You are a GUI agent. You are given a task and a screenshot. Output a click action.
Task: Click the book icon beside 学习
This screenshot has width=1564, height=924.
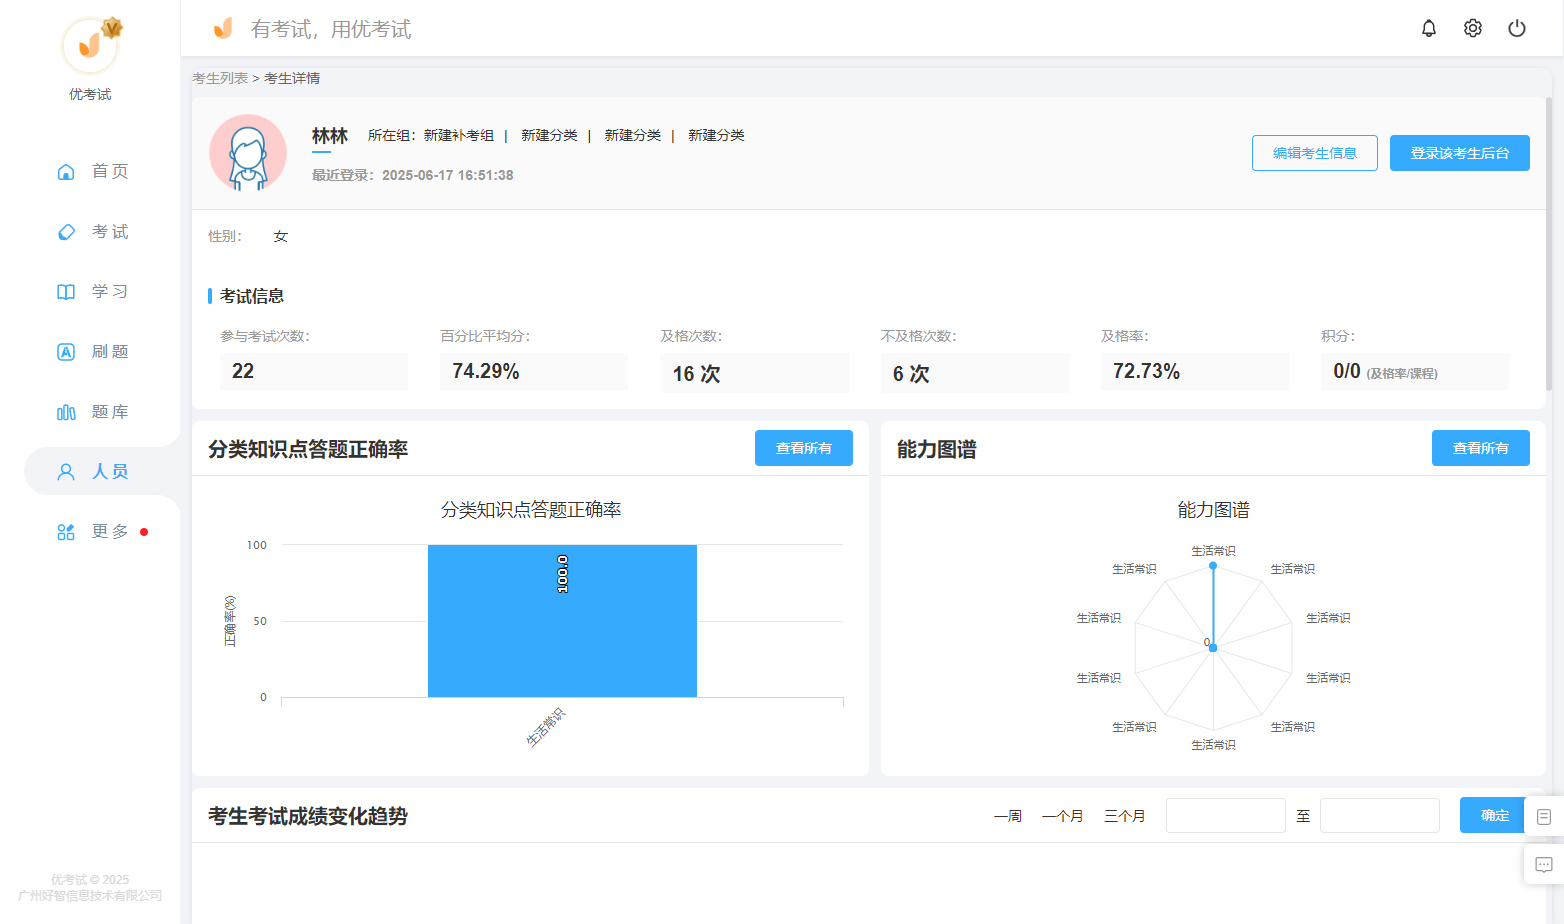point(66,292)
